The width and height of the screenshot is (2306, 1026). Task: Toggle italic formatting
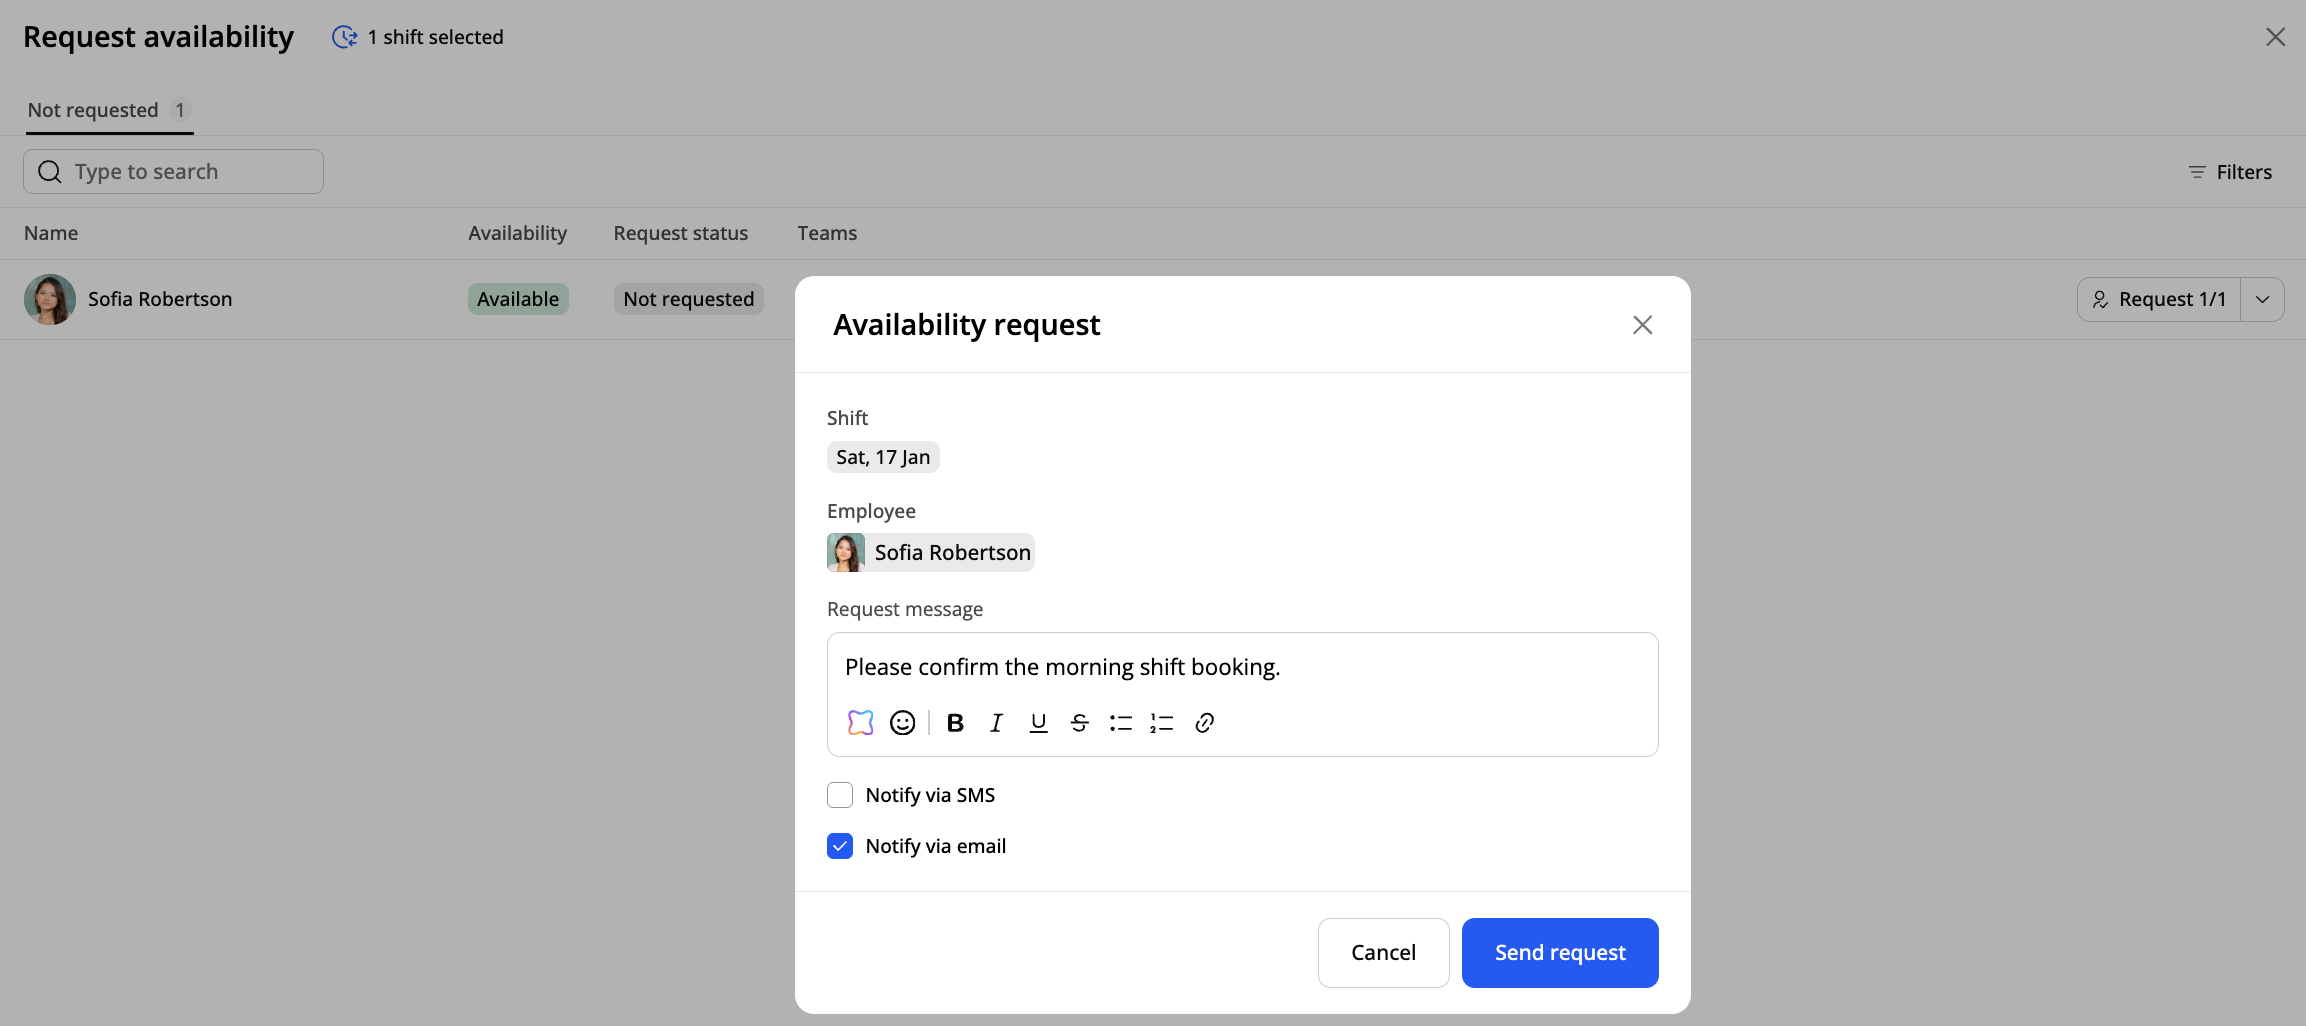click(996, 723)
